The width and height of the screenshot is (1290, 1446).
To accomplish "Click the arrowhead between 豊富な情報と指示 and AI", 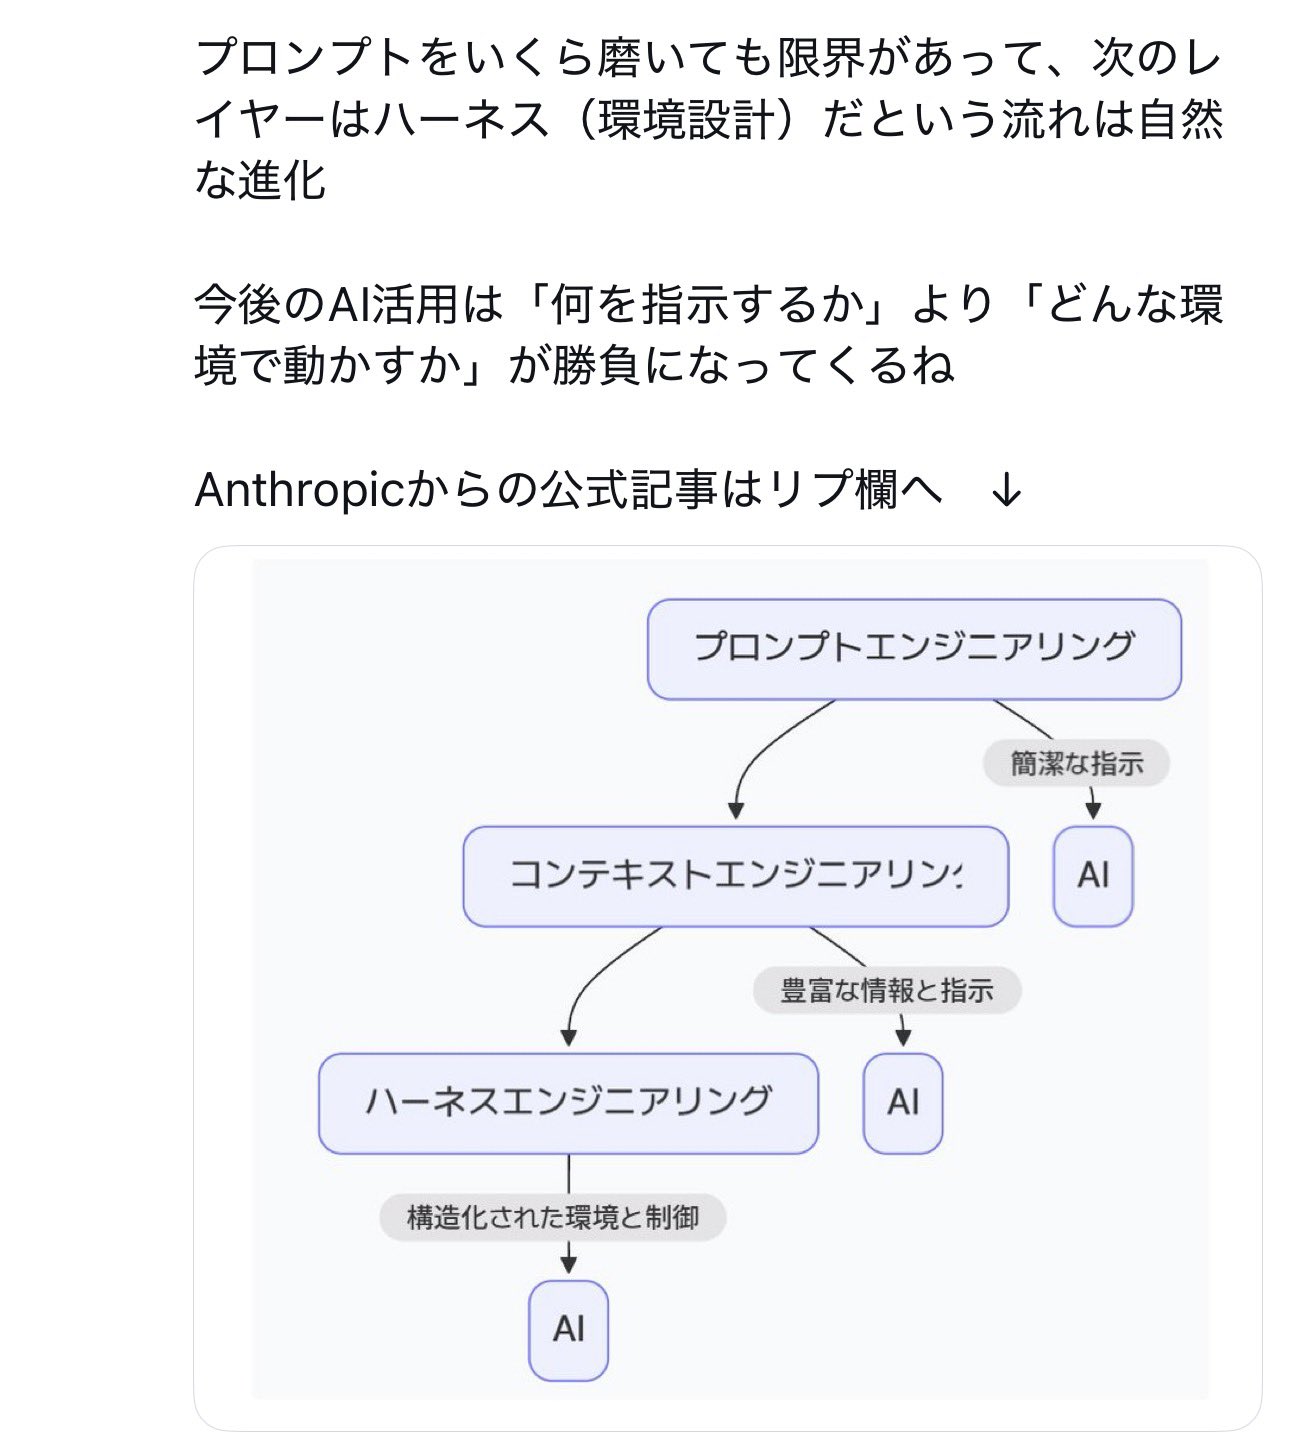I will (903, 1036).
